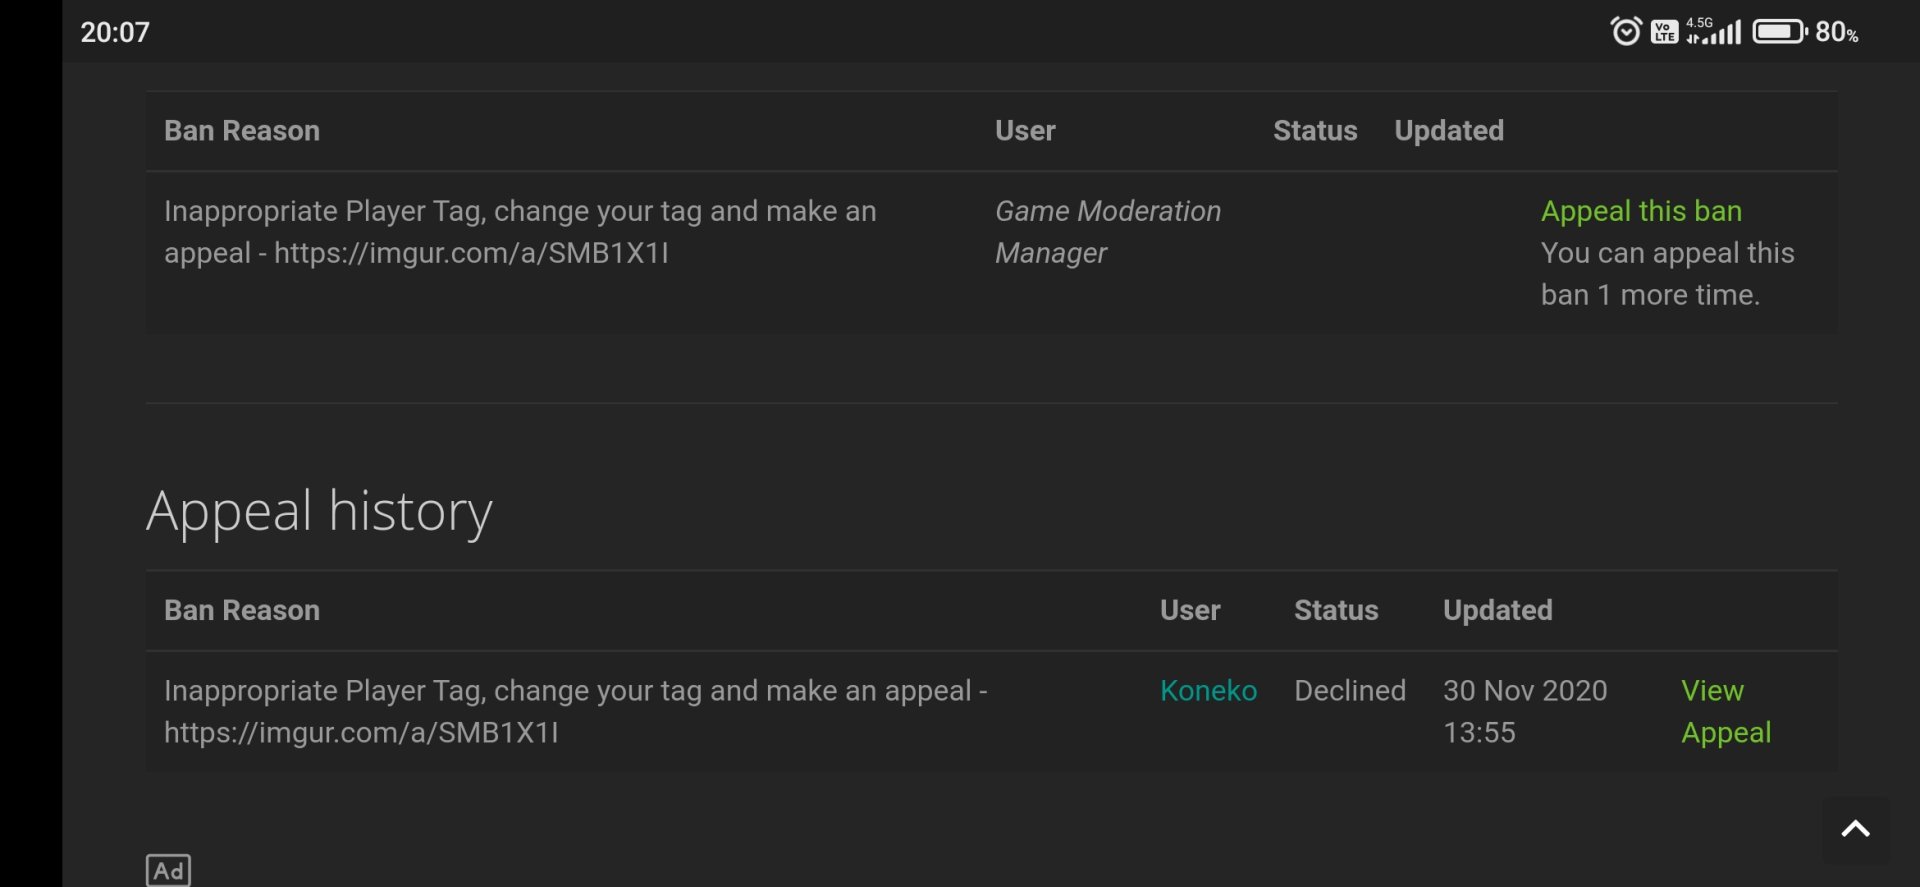Click the Ad label badge
Viewport: 1920px width, 887px height.
[168, 870]
